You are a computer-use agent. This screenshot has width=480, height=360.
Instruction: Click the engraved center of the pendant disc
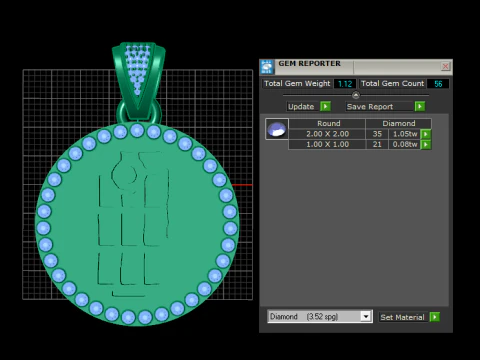coord(133,223)
